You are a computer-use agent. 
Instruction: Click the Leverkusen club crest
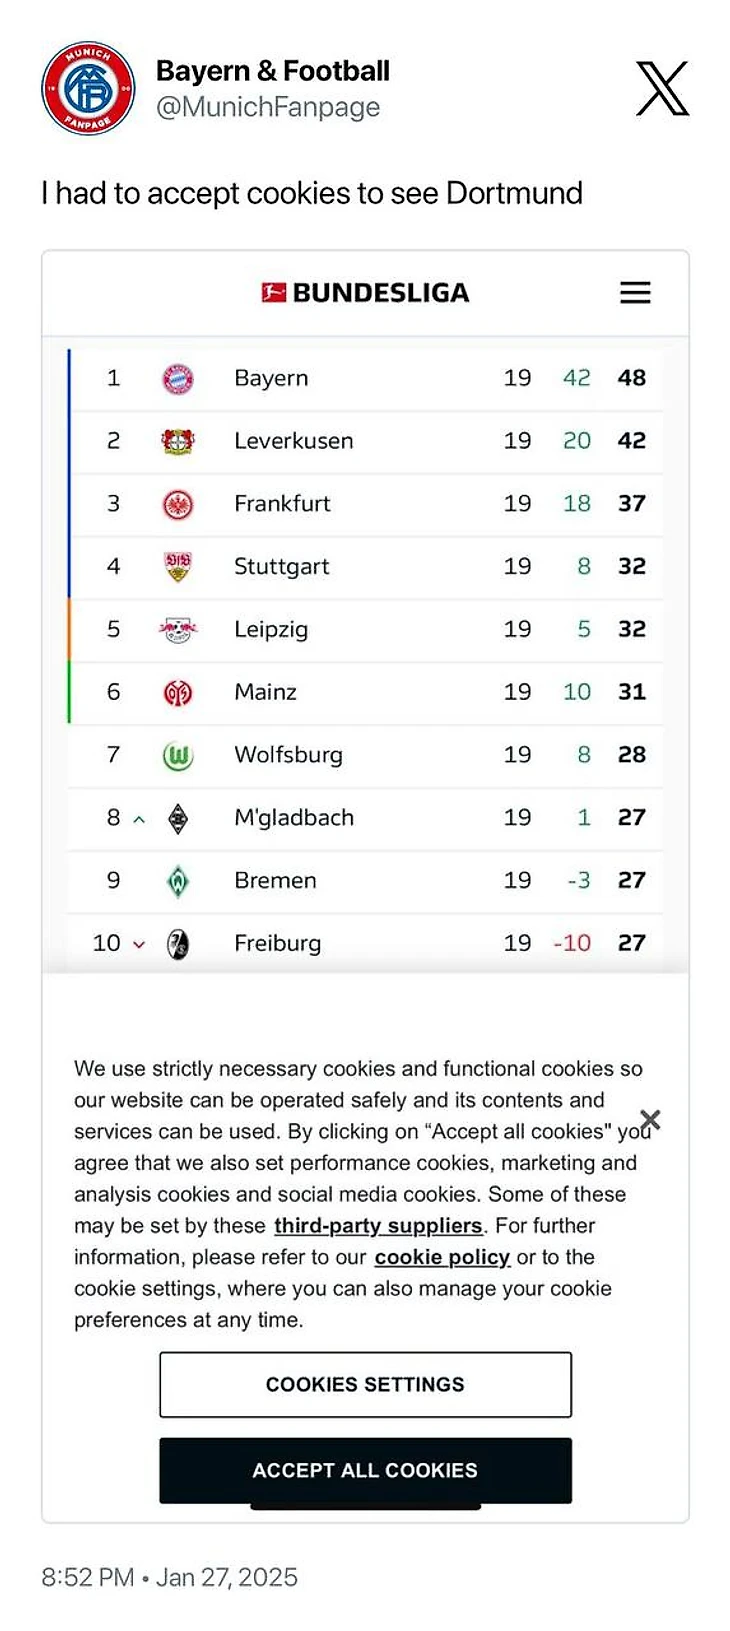click(x=178, y=441)
